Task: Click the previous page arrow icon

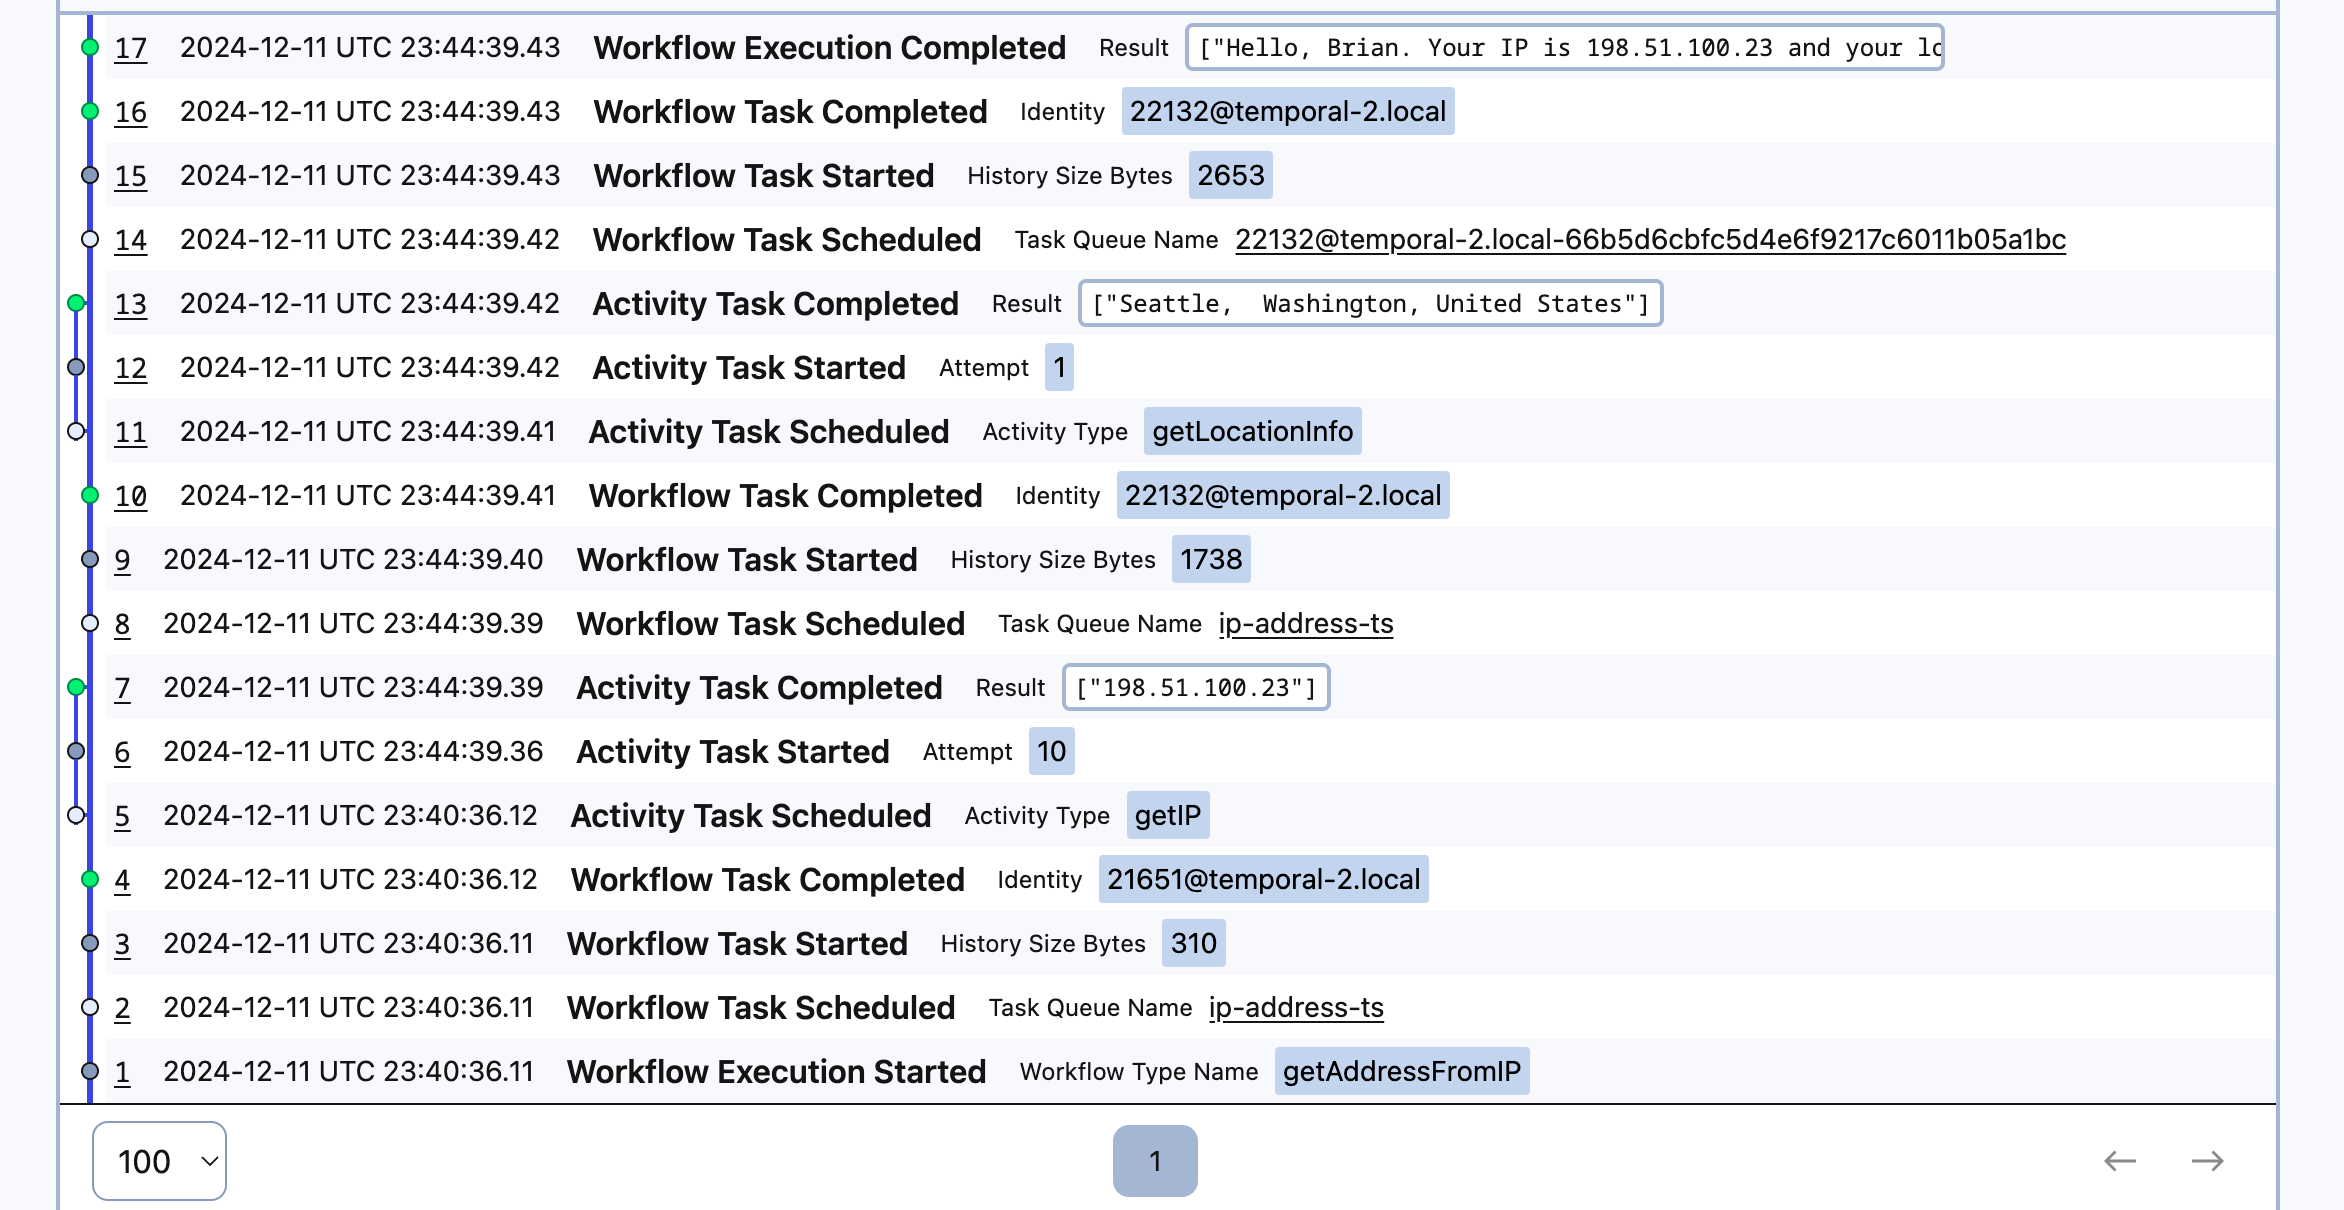Action: tap(2119, 1161)
